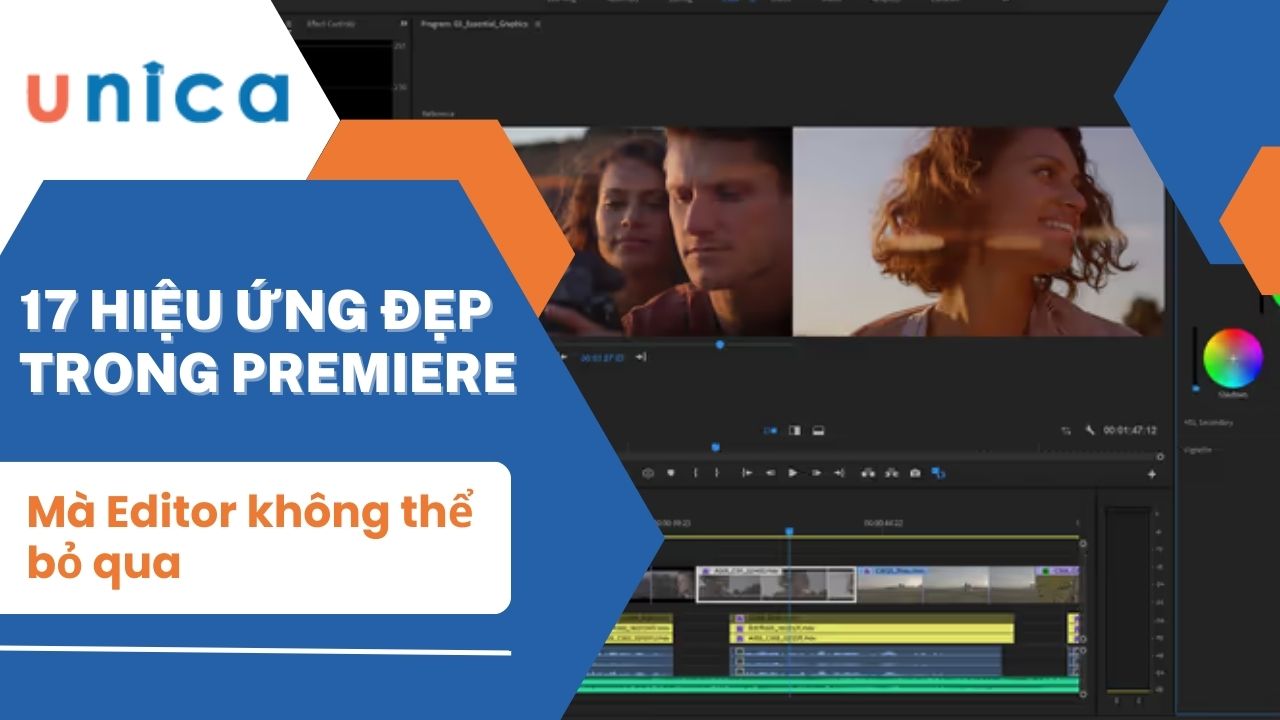Image resolution: width=1280 pixels, height=720 pixels.
Task: Toggle the blue Comparison View icon
Action: tap(938, 473)
